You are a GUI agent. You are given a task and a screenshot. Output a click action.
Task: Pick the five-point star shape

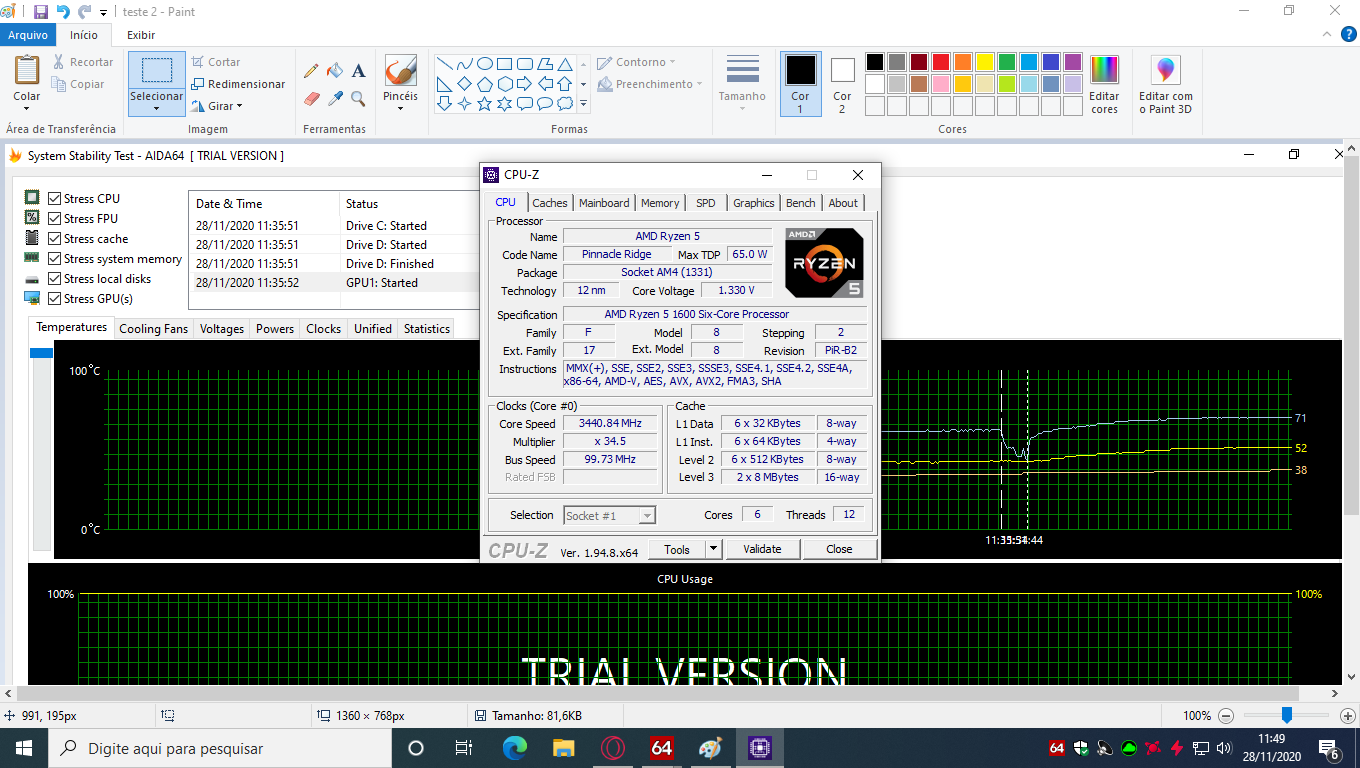click(484, 103)
